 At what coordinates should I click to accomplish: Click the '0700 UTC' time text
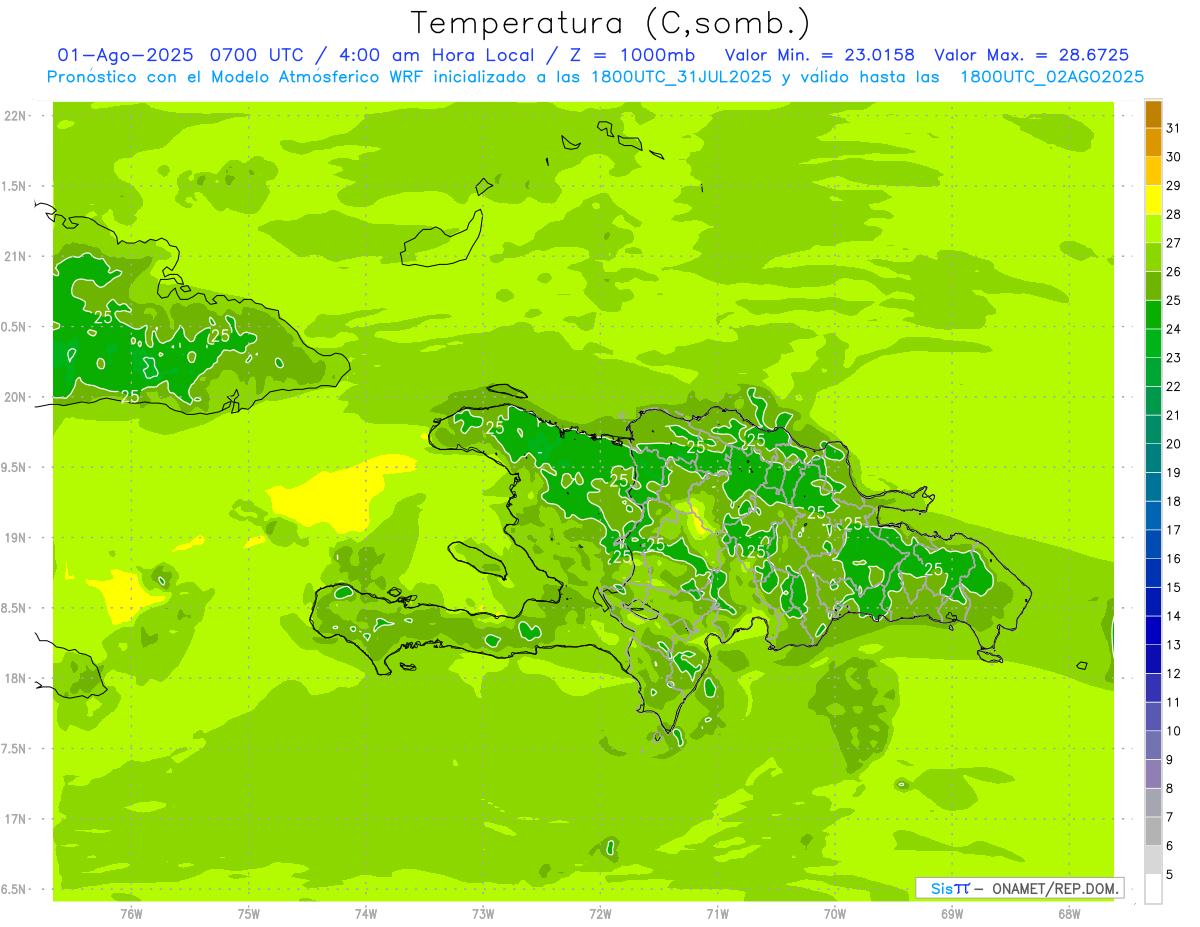pos(256,55)
